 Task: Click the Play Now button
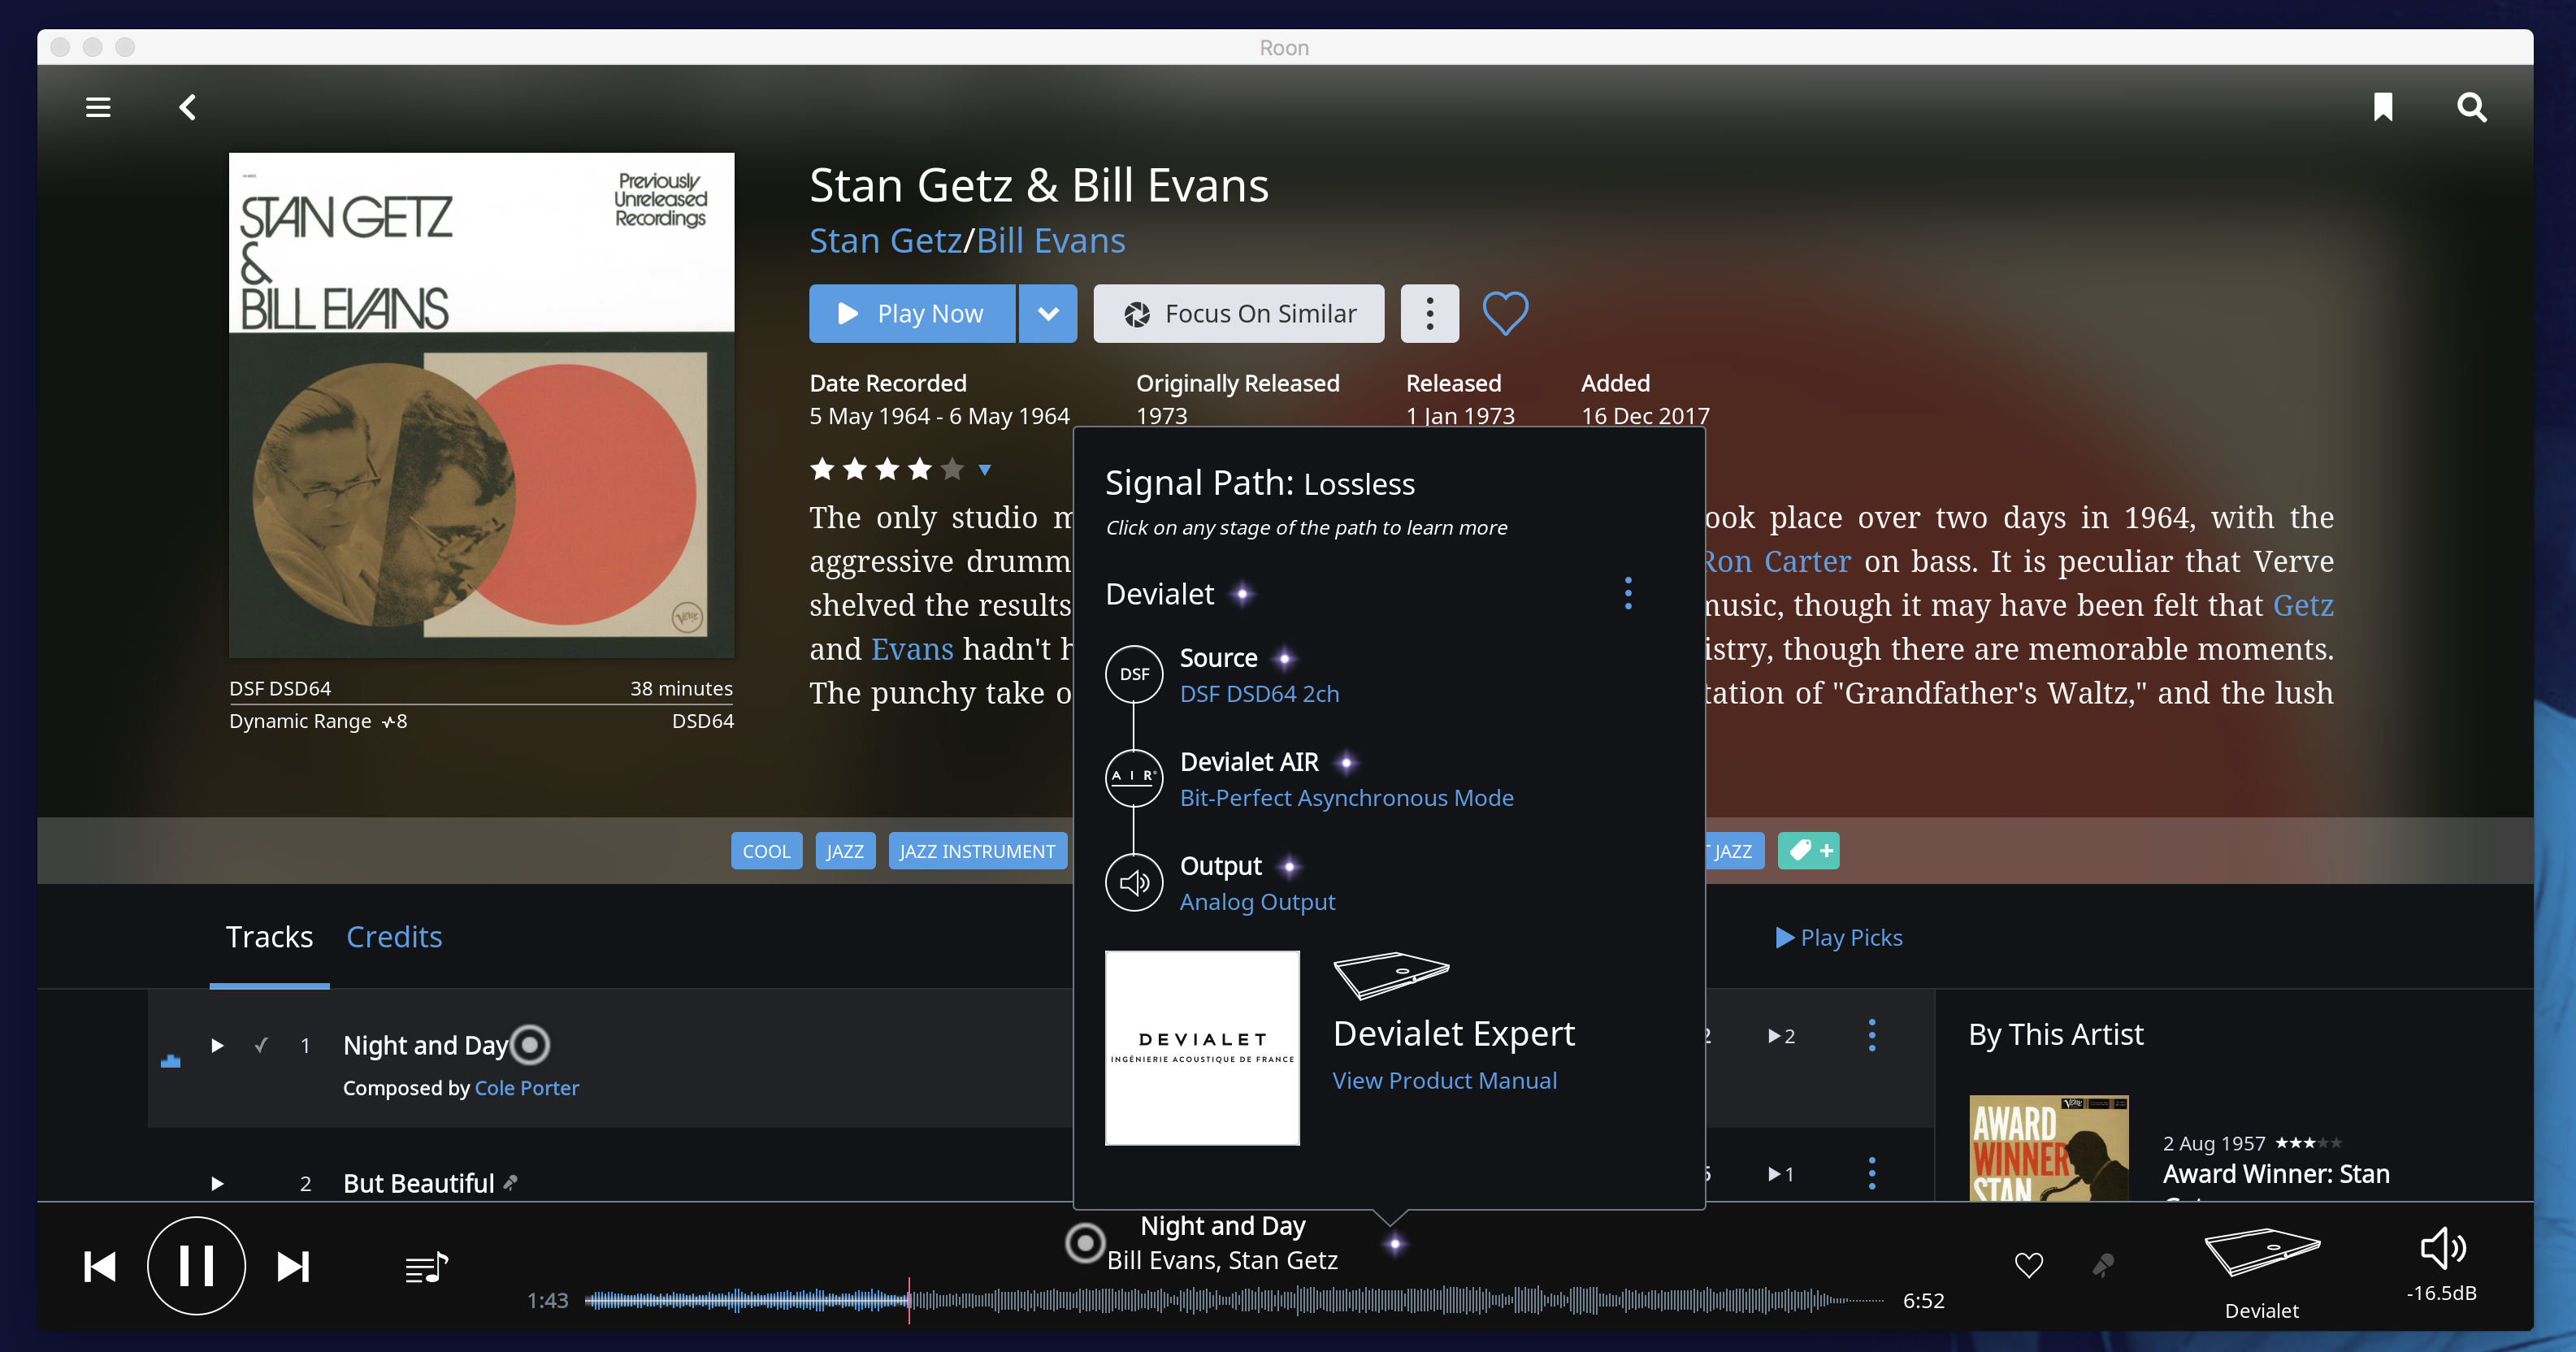pos(912,314)
